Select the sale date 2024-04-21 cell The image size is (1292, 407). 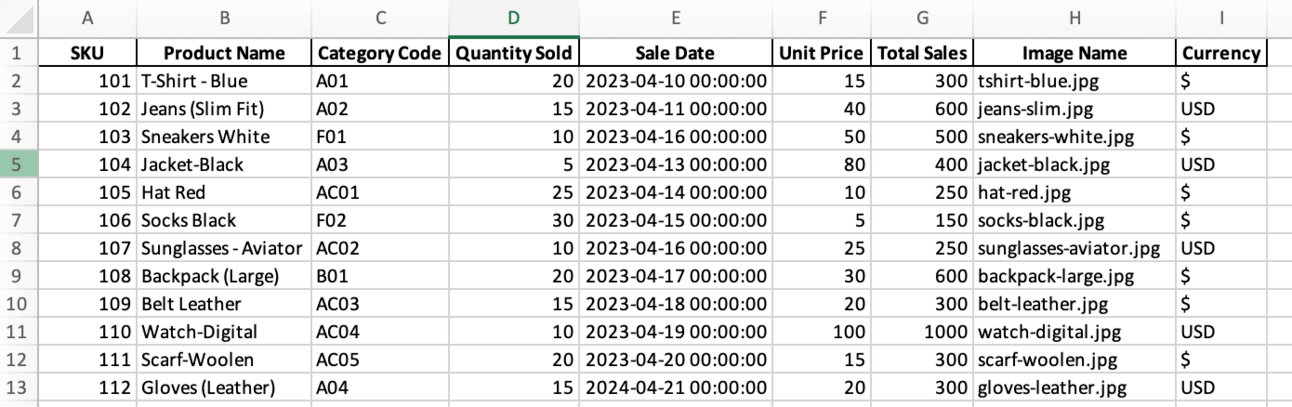(676, 387)
